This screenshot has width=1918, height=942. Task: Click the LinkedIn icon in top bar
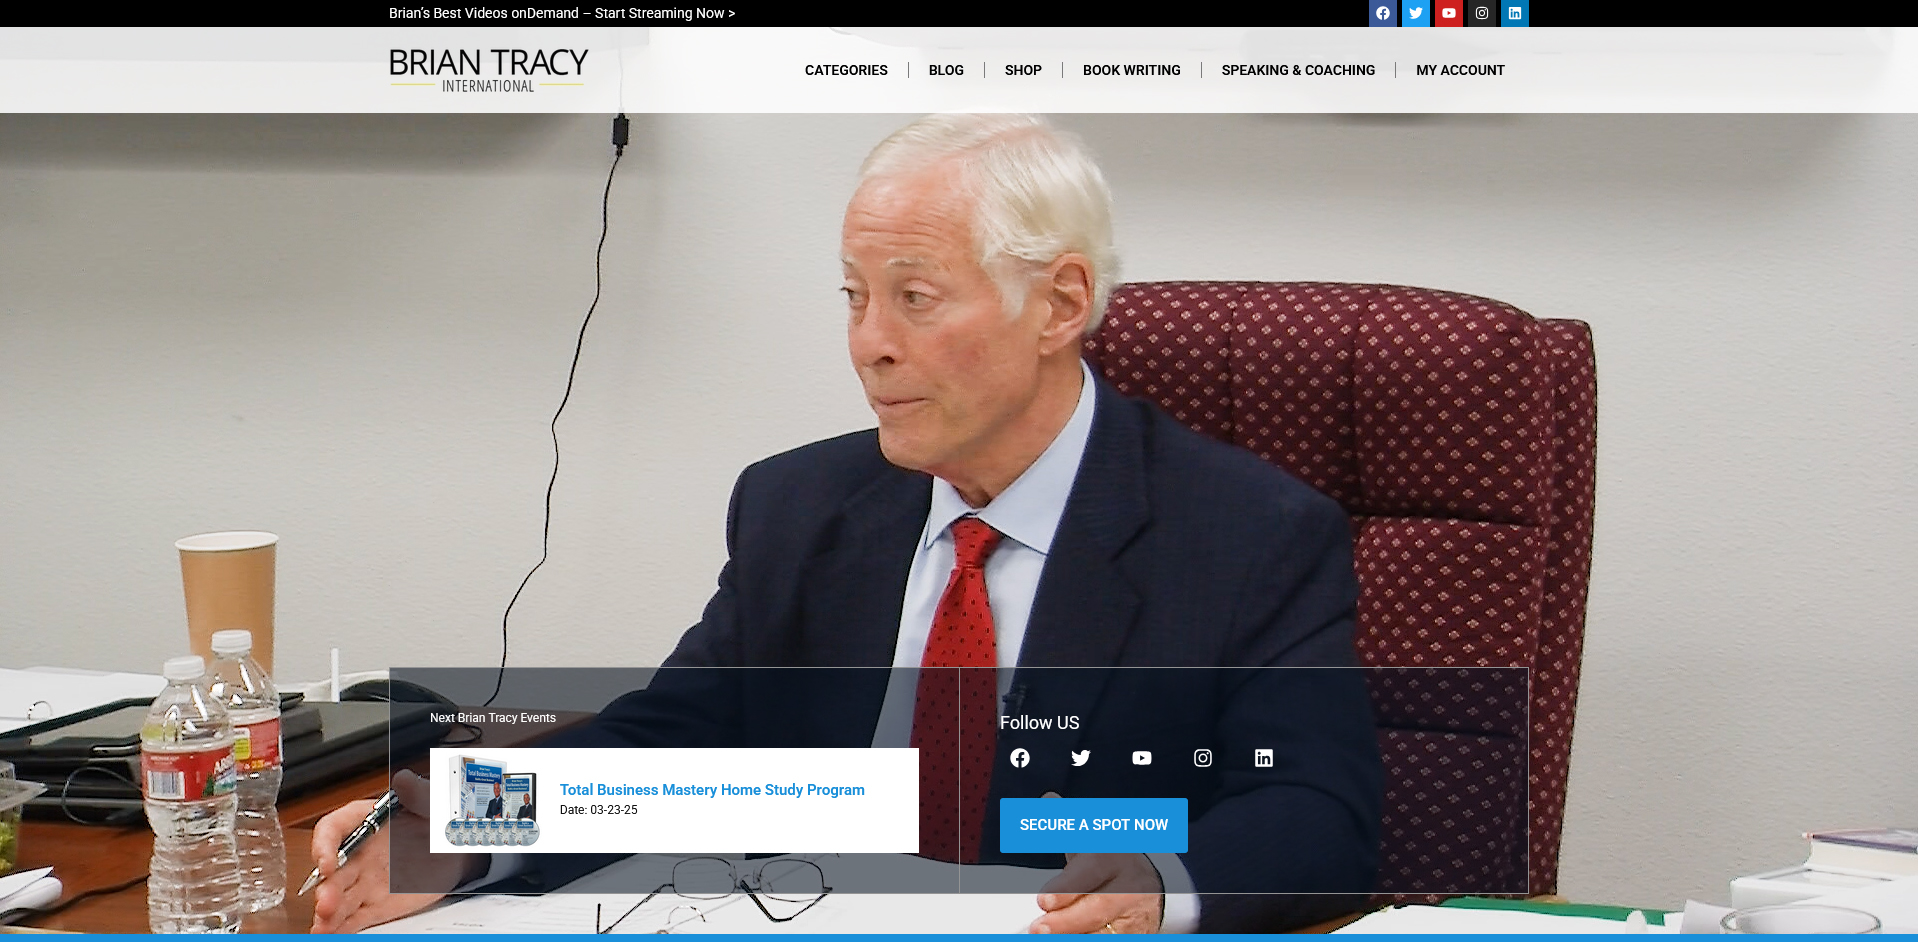click(x=1514, y=13)
